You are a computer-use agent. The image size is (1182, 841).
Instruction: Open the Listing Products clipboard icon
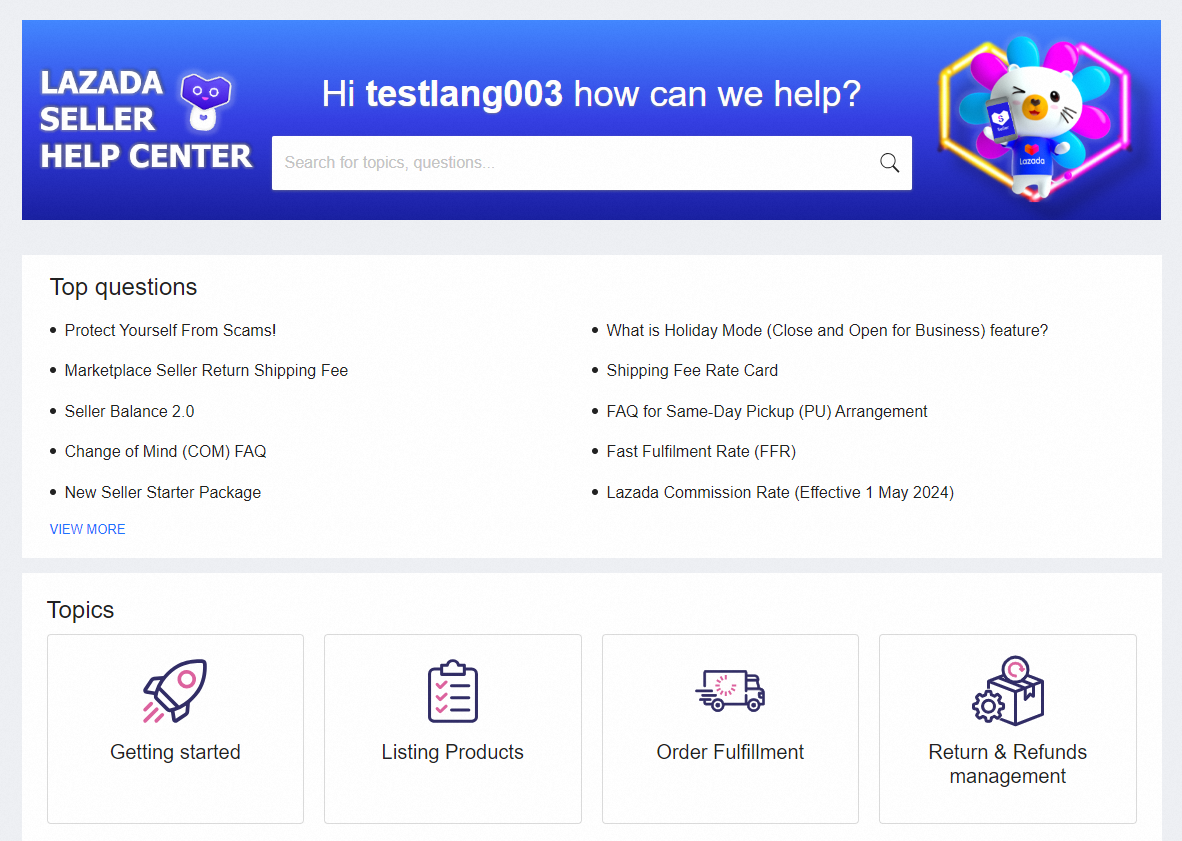452,691
